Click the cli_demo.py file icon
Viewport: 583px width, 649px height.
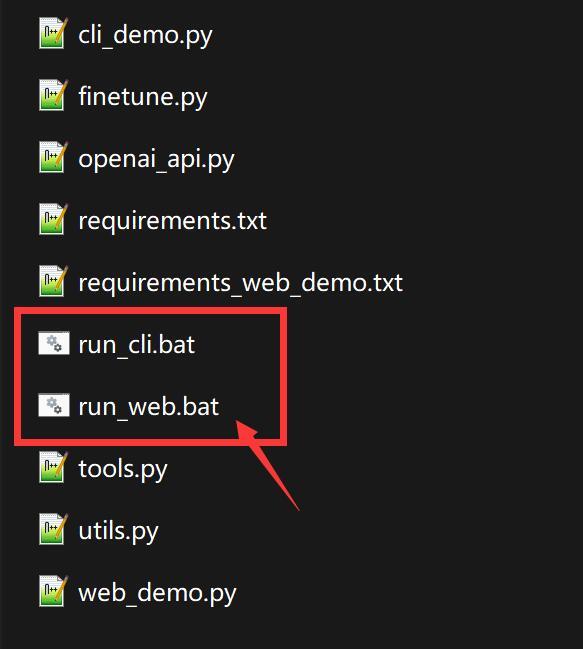(53, 33)
